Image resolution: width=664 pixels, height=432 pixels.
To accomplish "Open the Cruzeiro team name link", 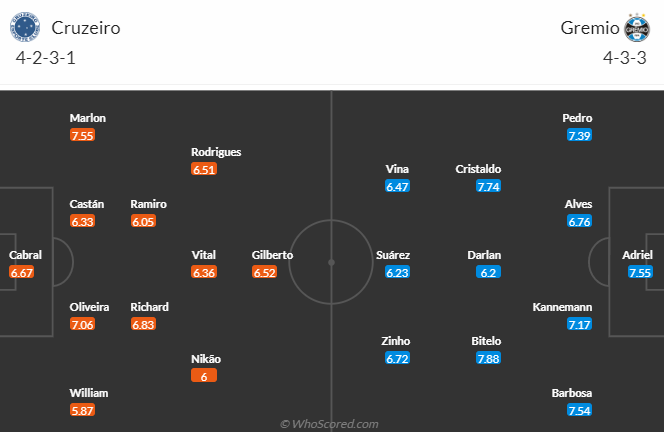I will point(86,28).
